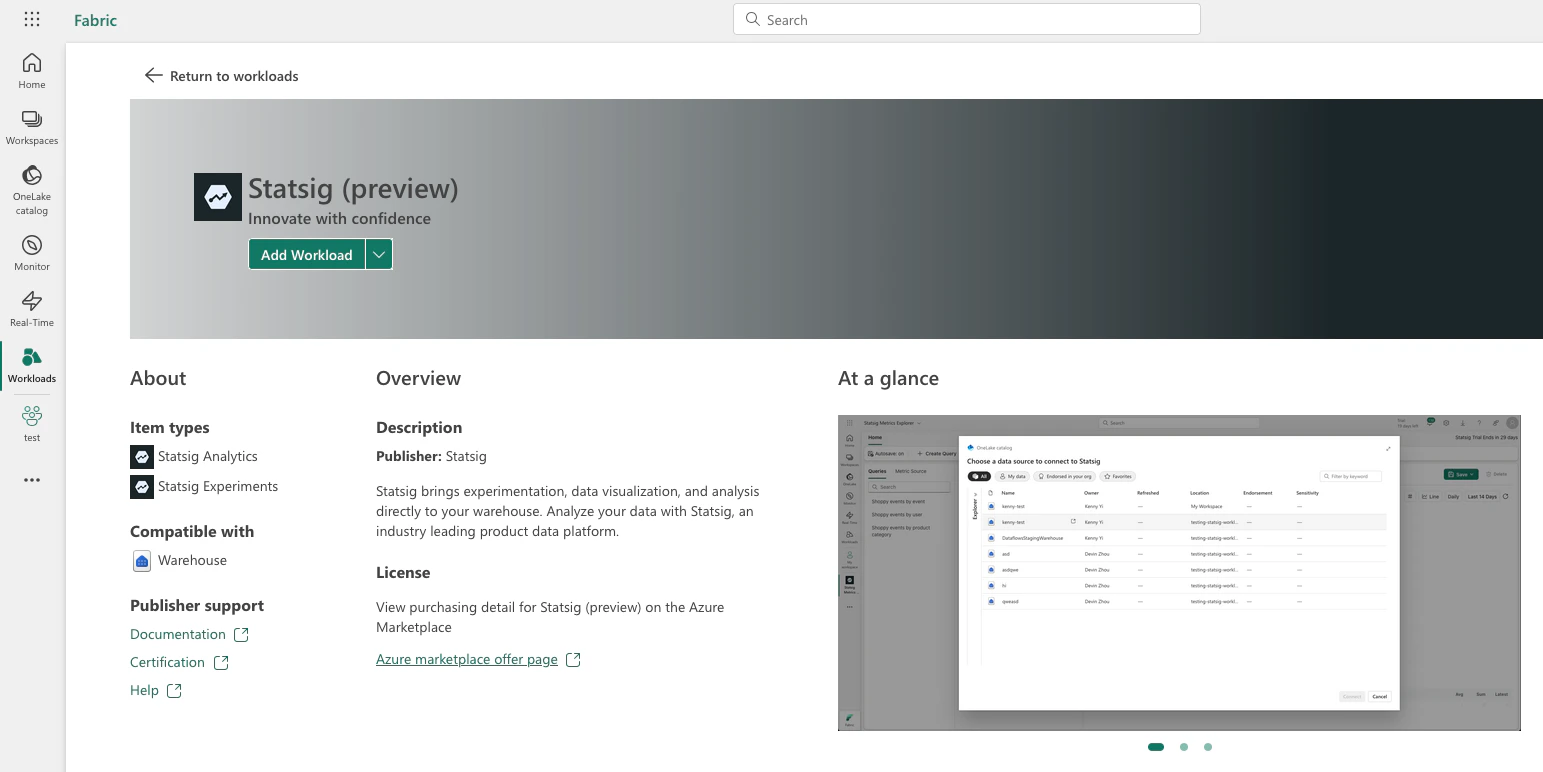Click the Warehouse compatibility icon

(141, 560)
